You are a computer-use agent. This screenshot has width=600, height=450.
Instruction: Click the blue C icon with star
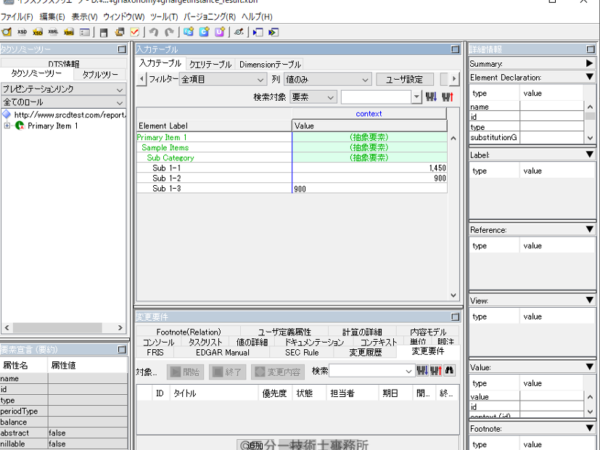click(204, 32)
